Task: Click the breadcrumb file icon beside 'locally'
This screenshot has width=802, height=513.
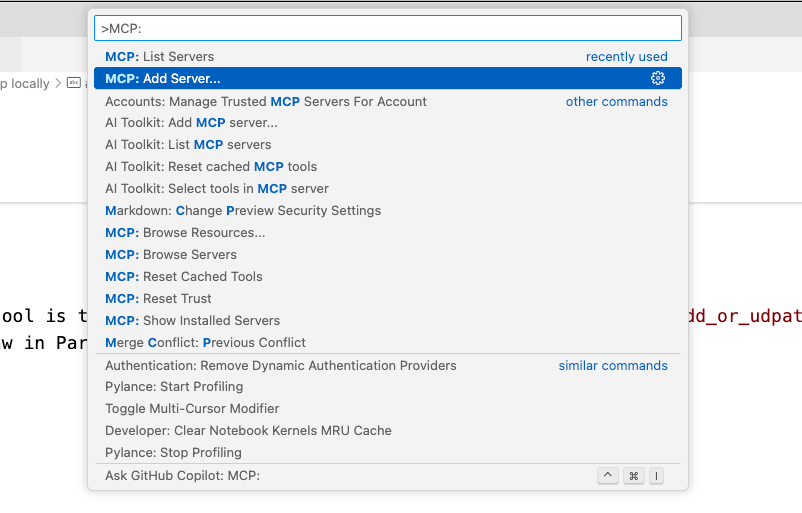Action: pyautogui.click(x=74, y=83)
